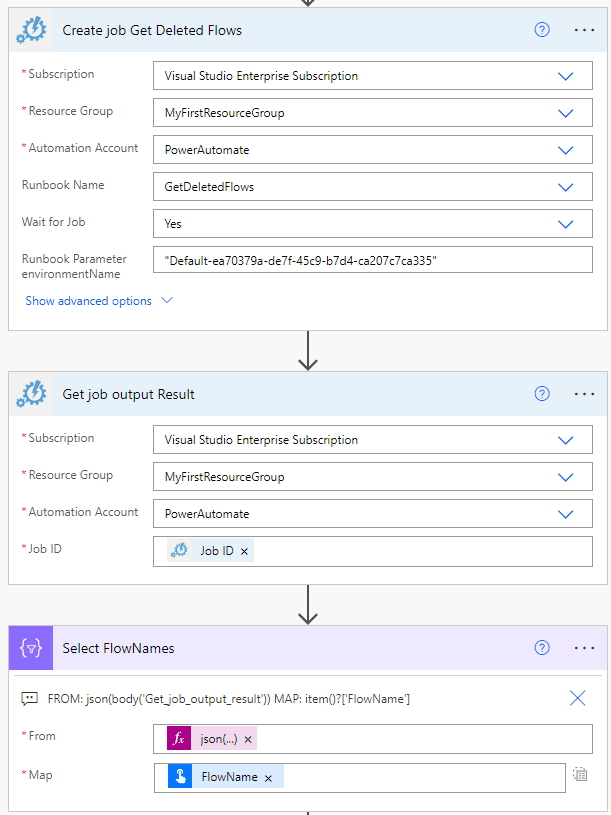Image resolution: width=611 pixels, height=815 pixels.
Task: Remove the Job ID dynamic content token
Action: tap(244, 551)
